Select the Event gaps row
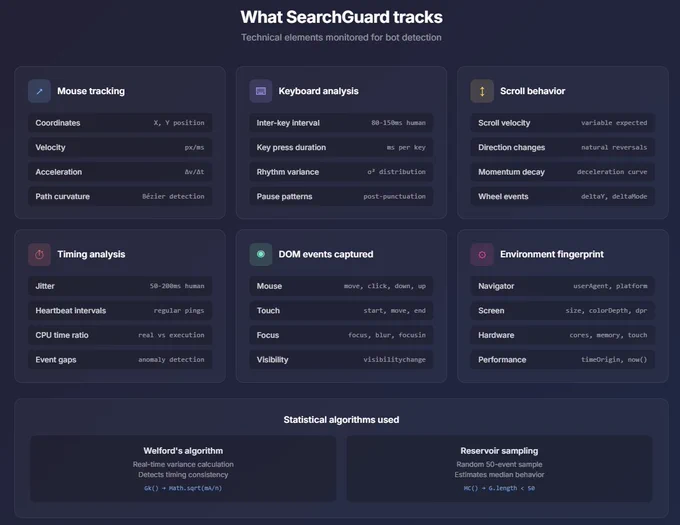Screen dimensions: 680x525 120,360
